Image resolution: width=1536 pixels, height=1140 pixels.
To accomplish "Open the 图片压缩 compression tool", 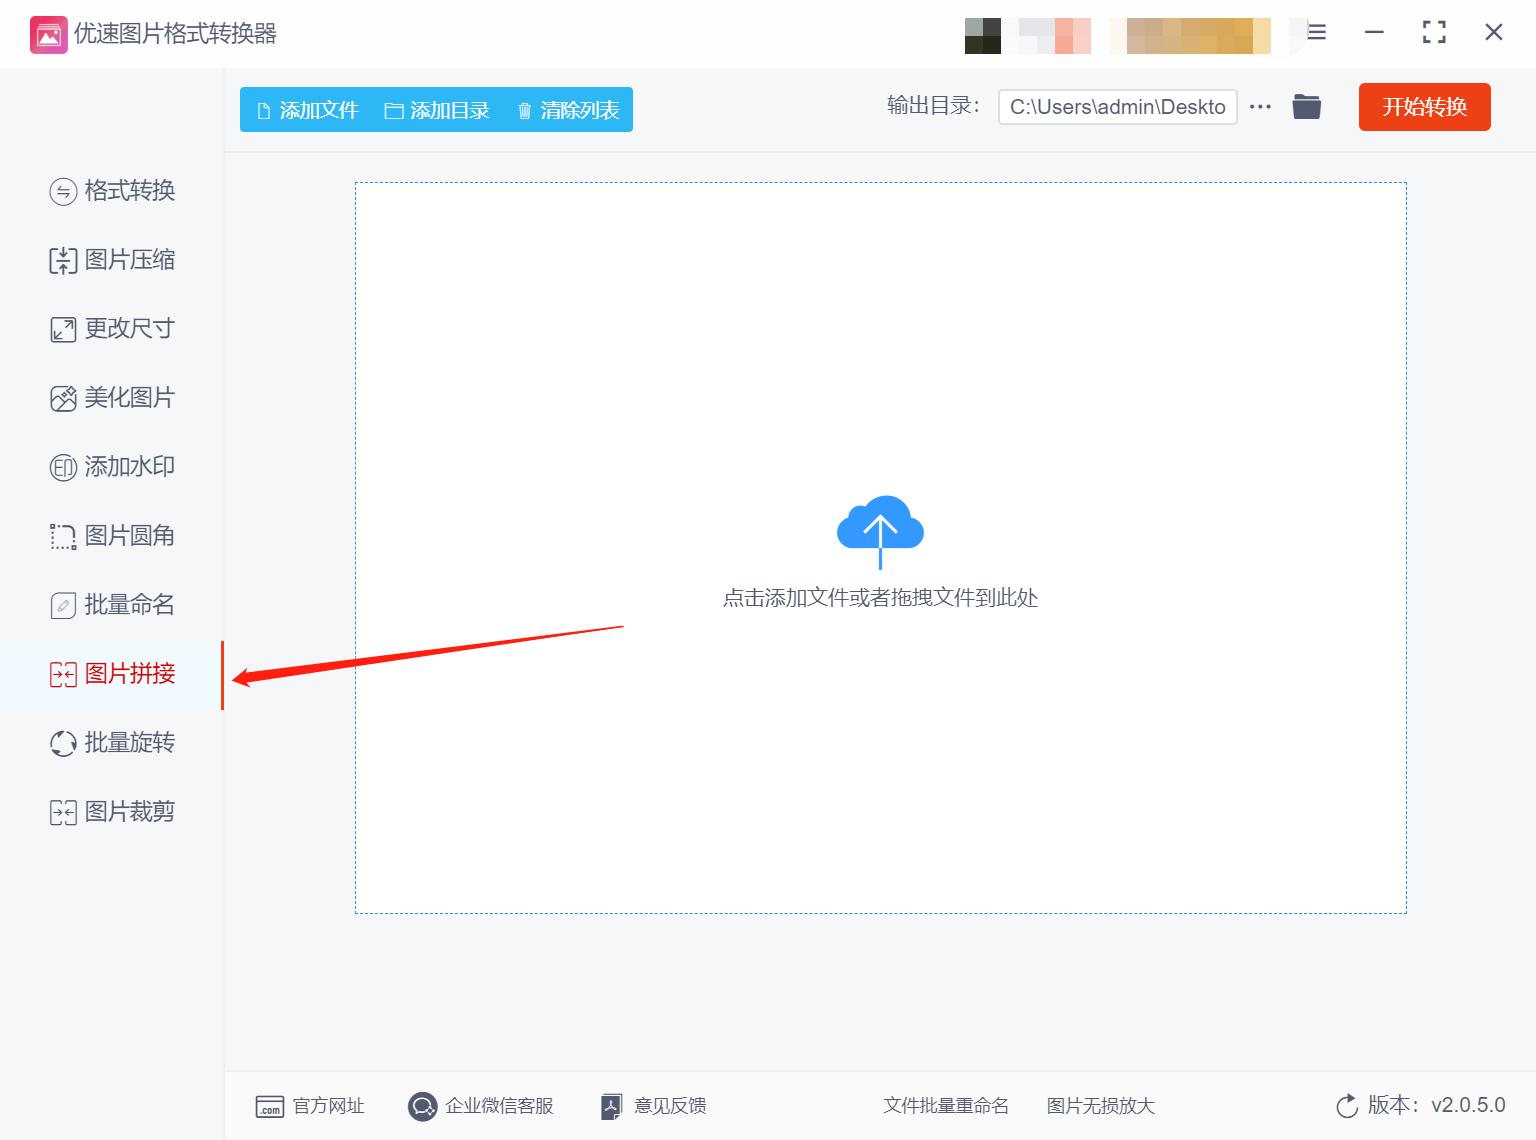I will click(113, 260).
